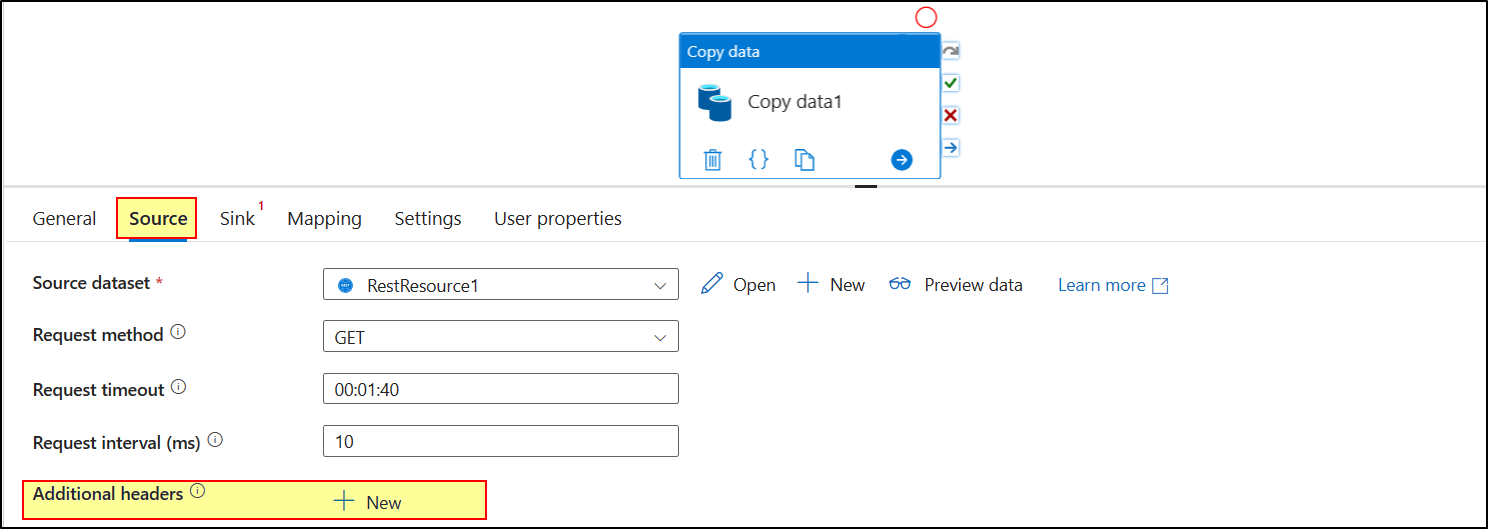Viewport: 1488px width, 529px height.
Task: Delete the Copy data1 activity via trash icon
Action: pos(712,159)
